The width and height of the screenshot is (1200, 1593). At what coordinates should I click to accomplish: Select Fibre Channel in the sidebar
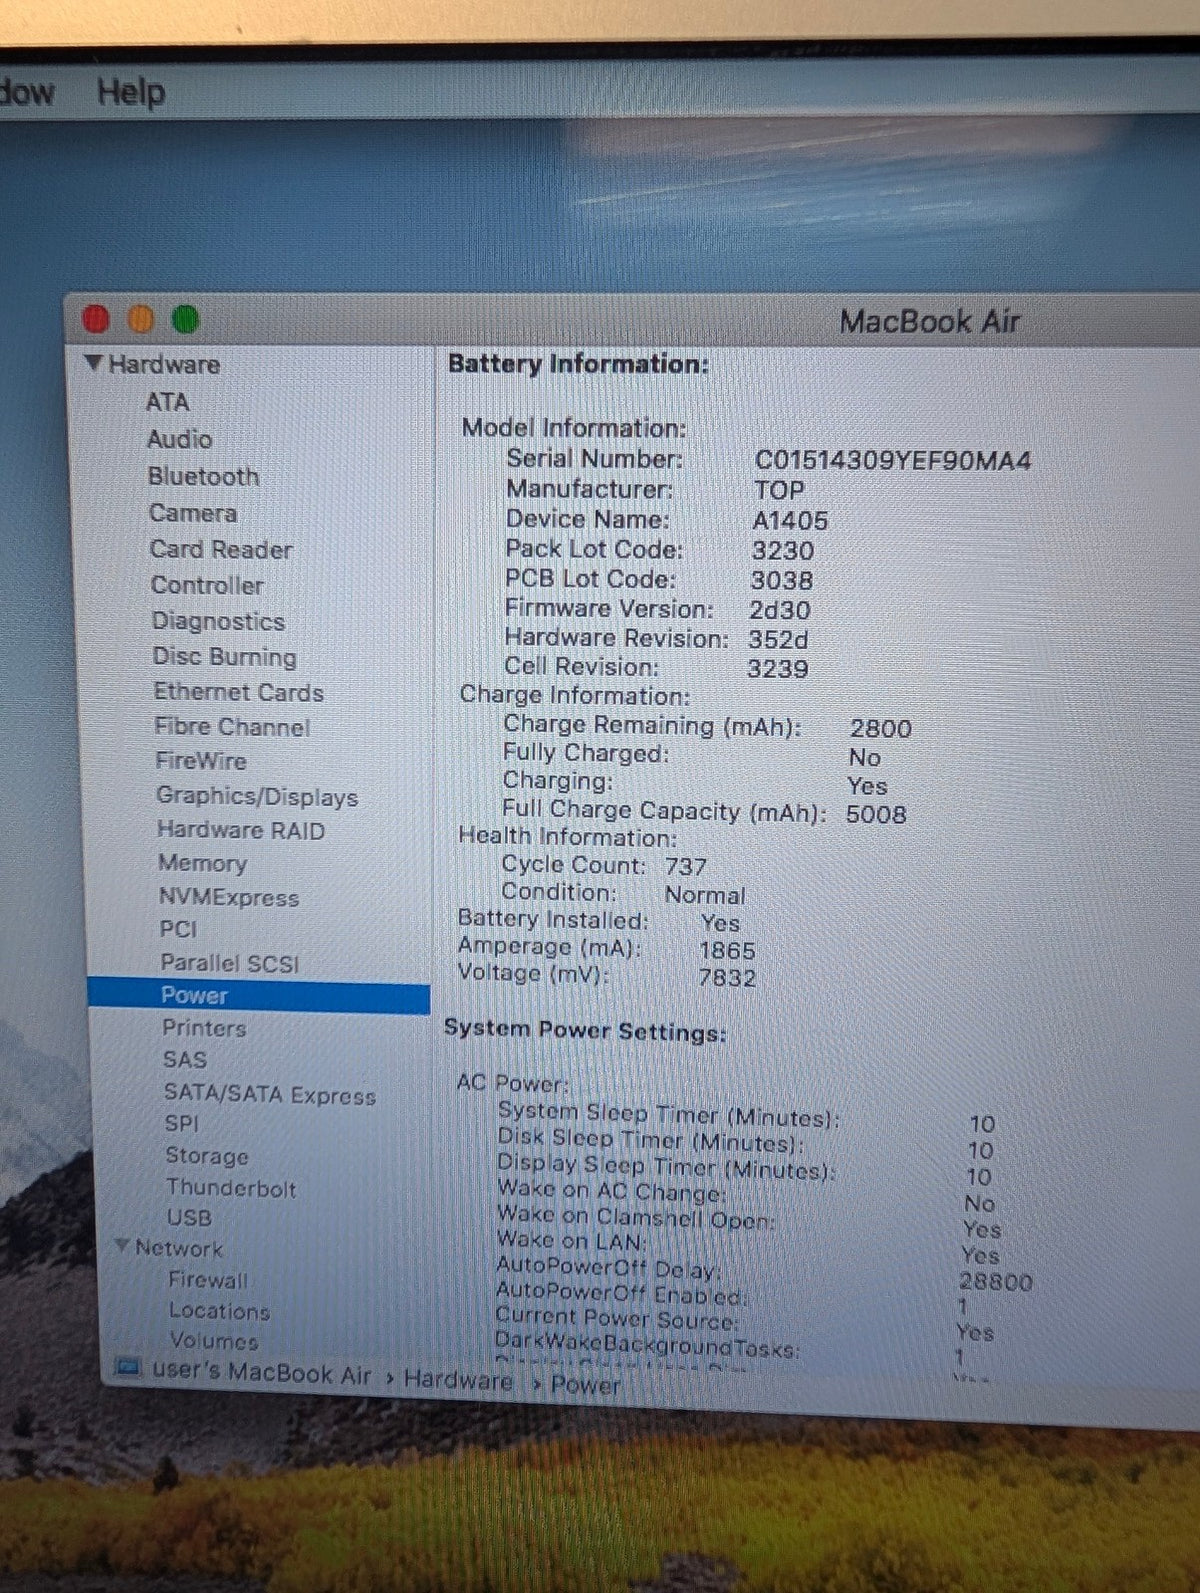click(233, 727)
